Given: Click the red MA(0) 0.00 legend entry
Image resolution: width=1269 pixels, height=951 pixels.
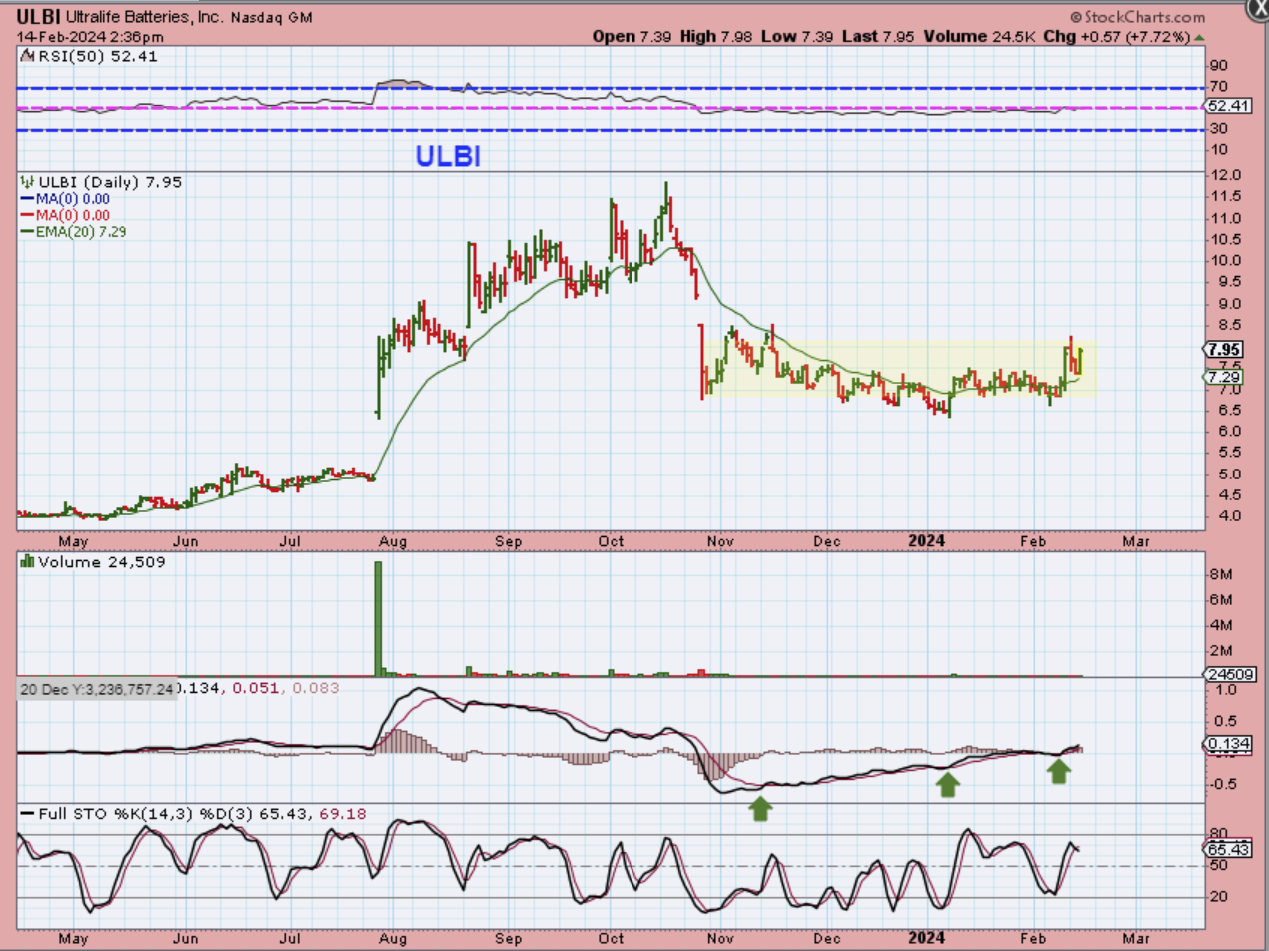Looking at the screenshot, I should click(65, 215).
